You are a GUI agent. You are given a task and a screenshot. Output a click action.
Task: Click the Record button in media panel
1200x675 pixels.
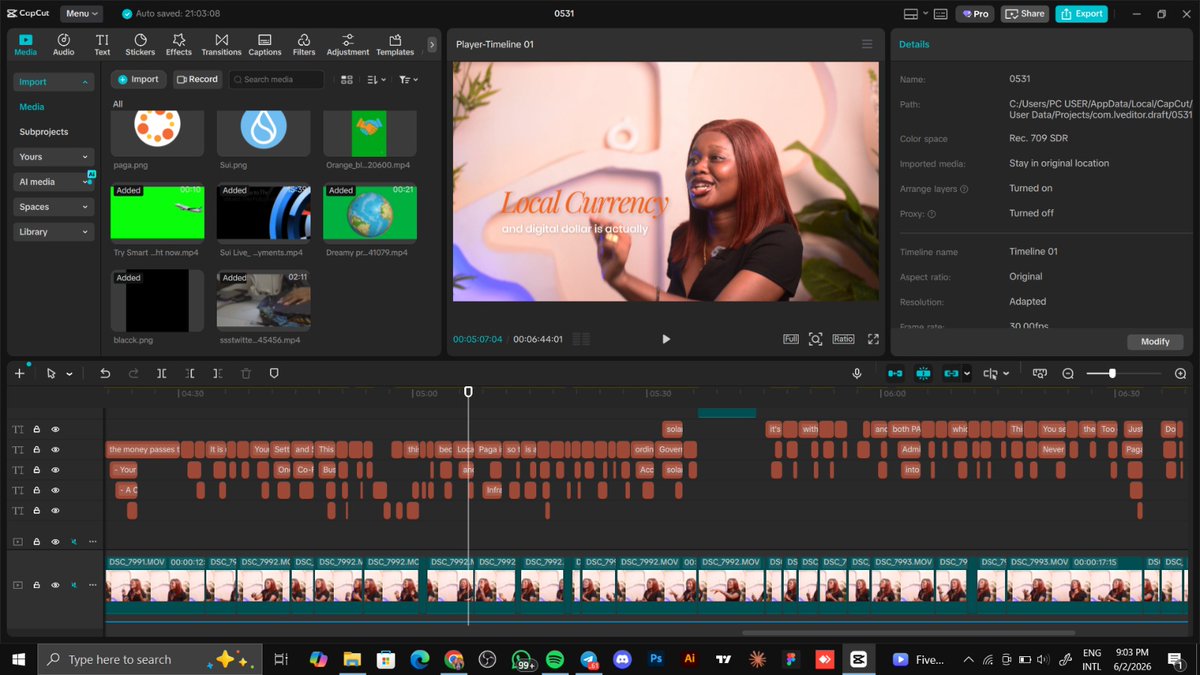coord(197,79)
